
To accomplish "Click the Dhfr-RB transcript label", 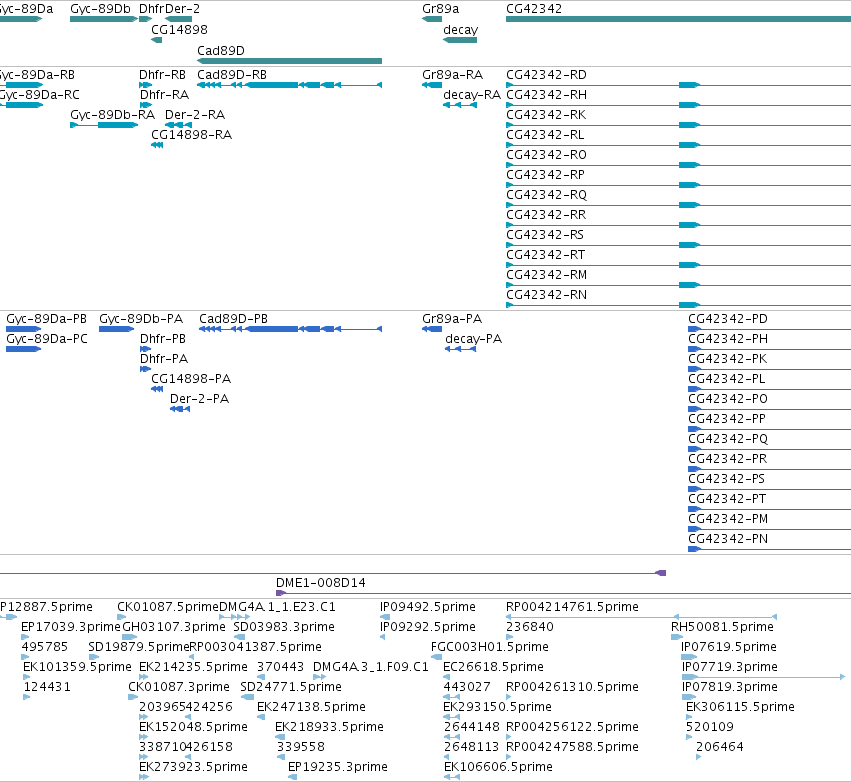I will point(162,74).
